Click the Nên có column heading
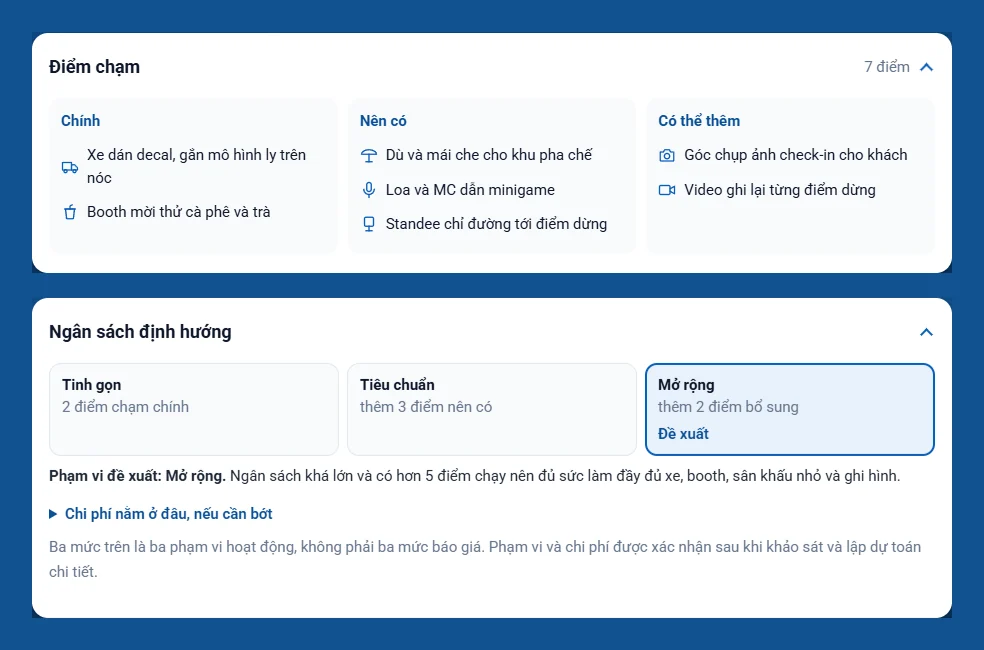This screenshot has height=650, width=984. [383, 120]
